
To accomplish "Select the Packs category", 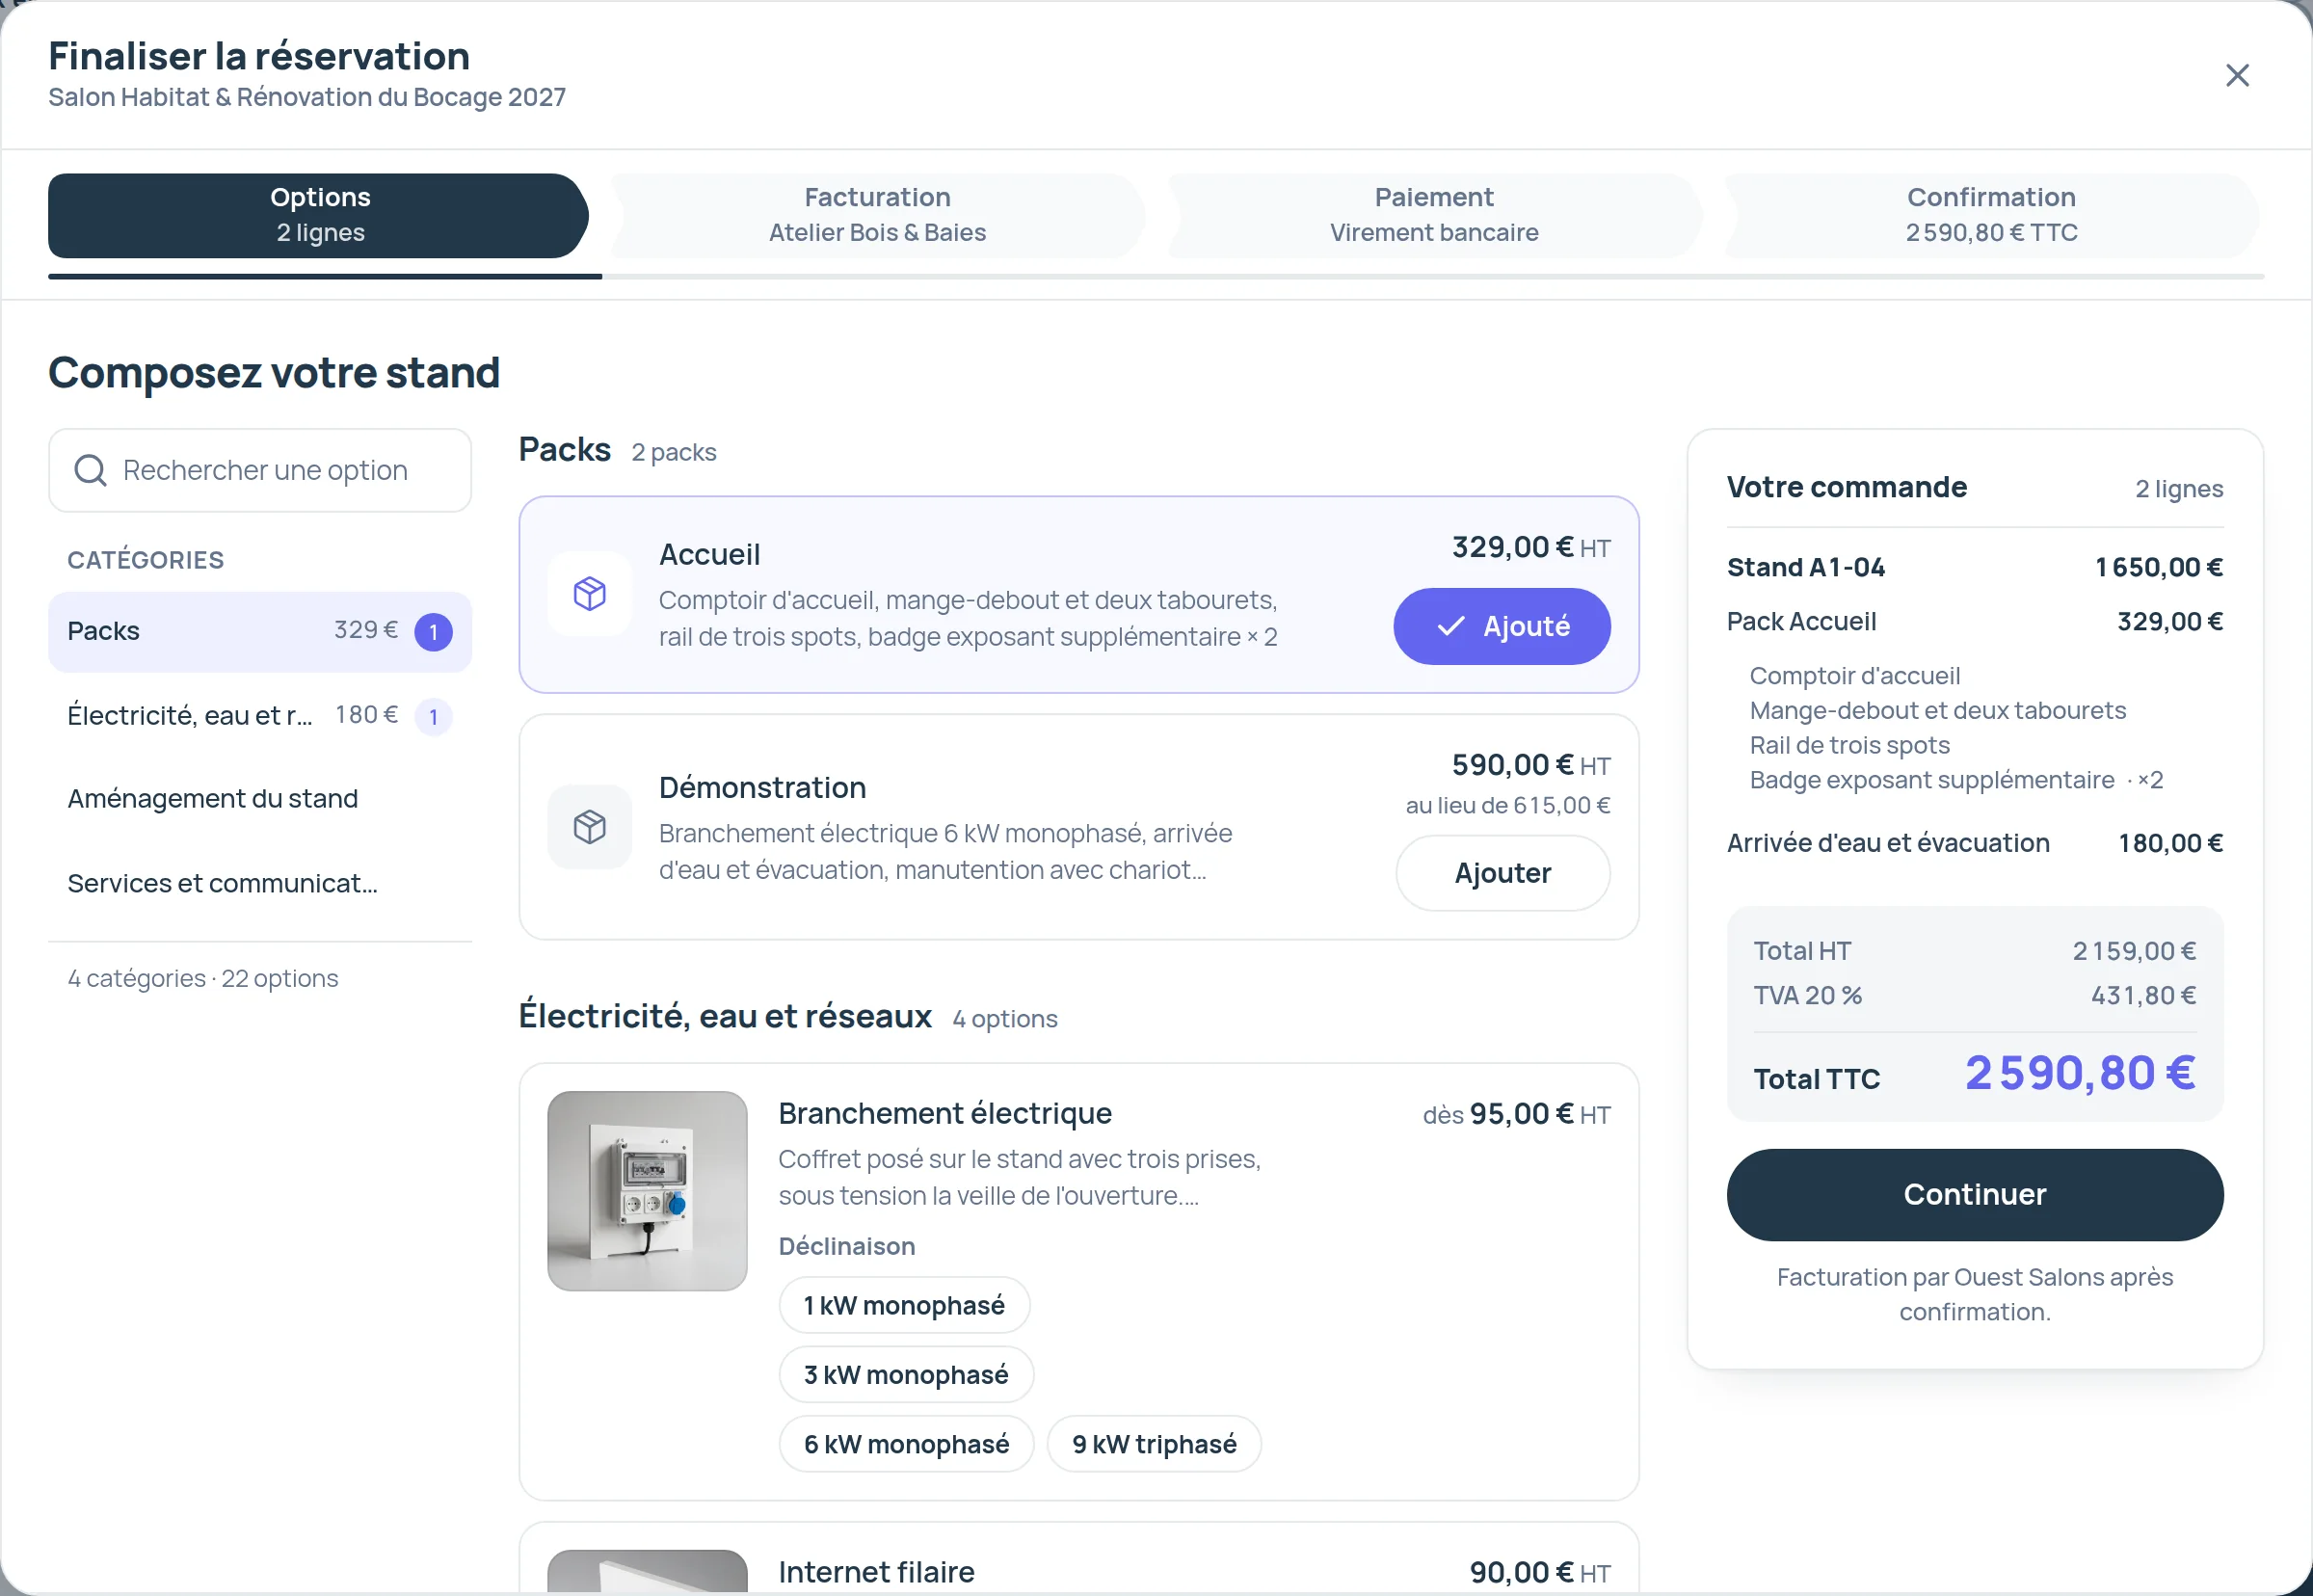I will click(260, 631).
